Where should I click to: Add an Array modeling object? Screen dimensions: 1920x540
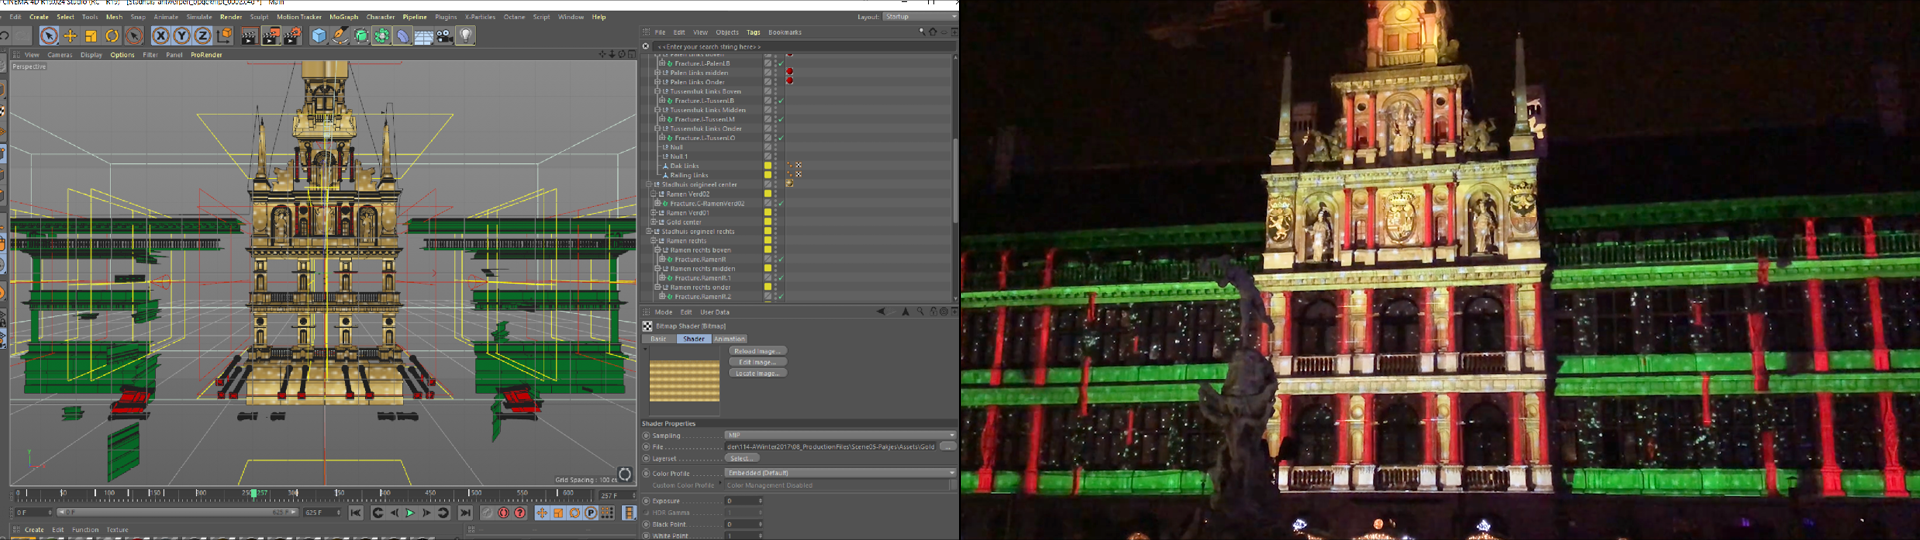pyautogui.click(x=382, y=35)
